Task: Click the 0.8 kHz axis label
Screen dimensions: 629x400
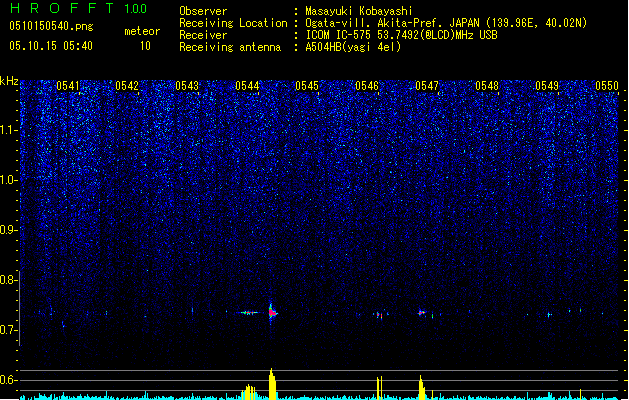Action: coord(8,280)
